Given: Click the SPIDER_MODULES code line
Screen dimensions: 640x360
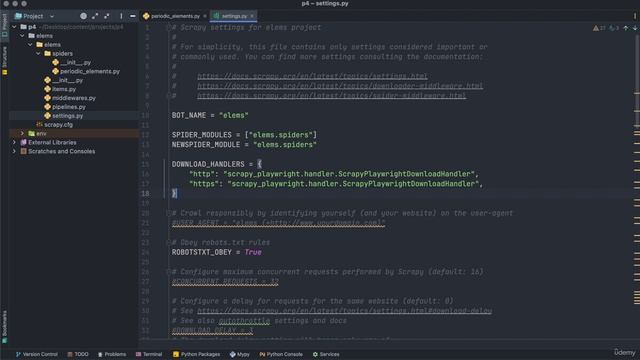Looking at the screenshot, I should click(244, 135).
